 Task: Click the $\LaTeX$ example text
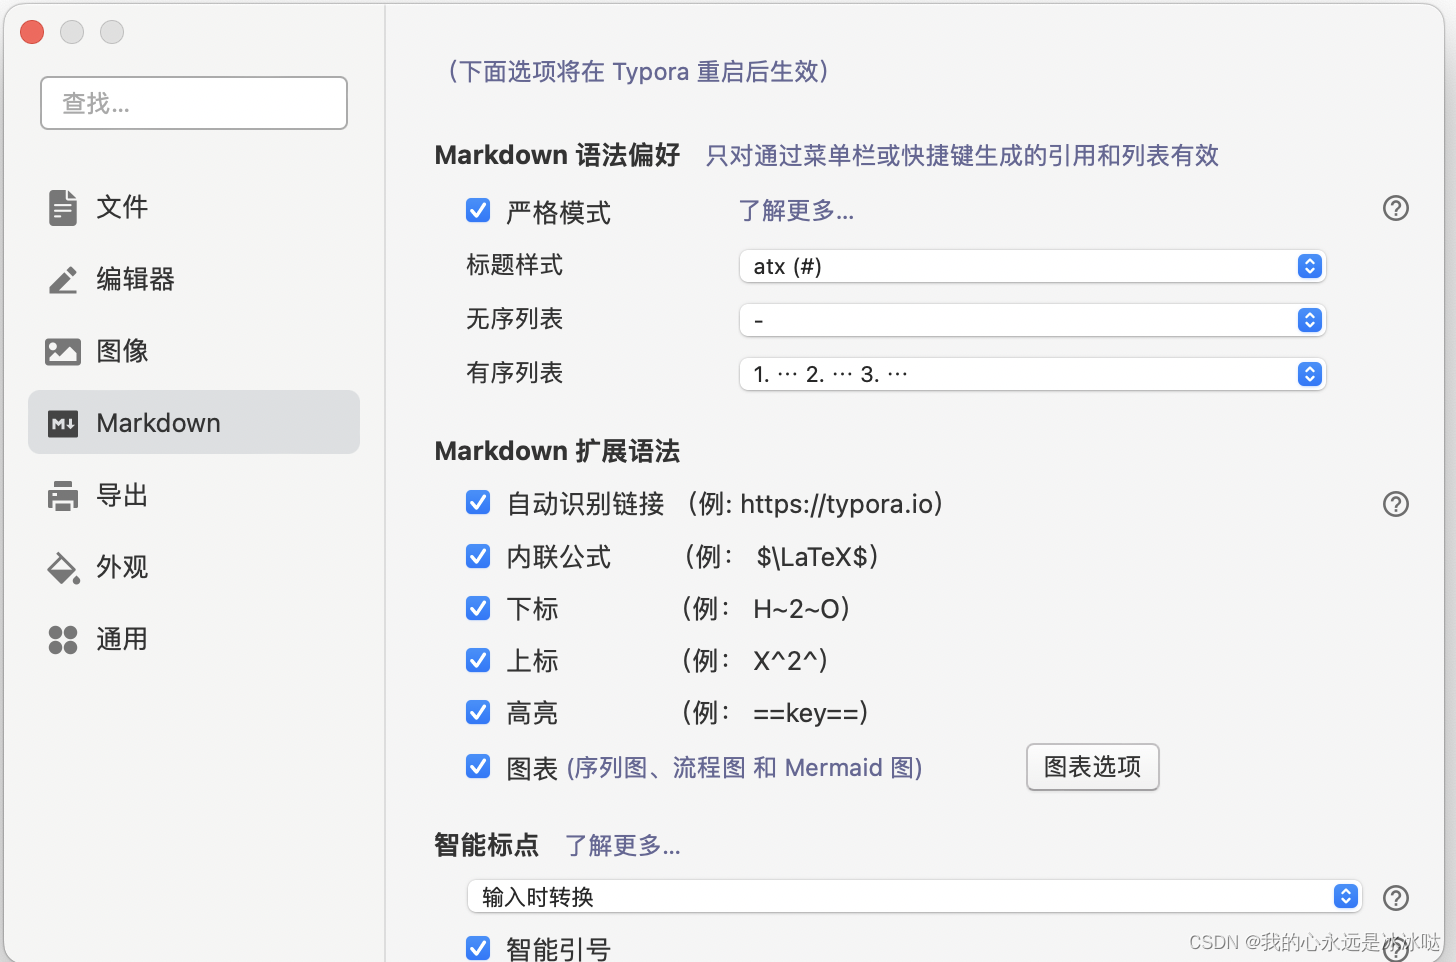(812, 557)
